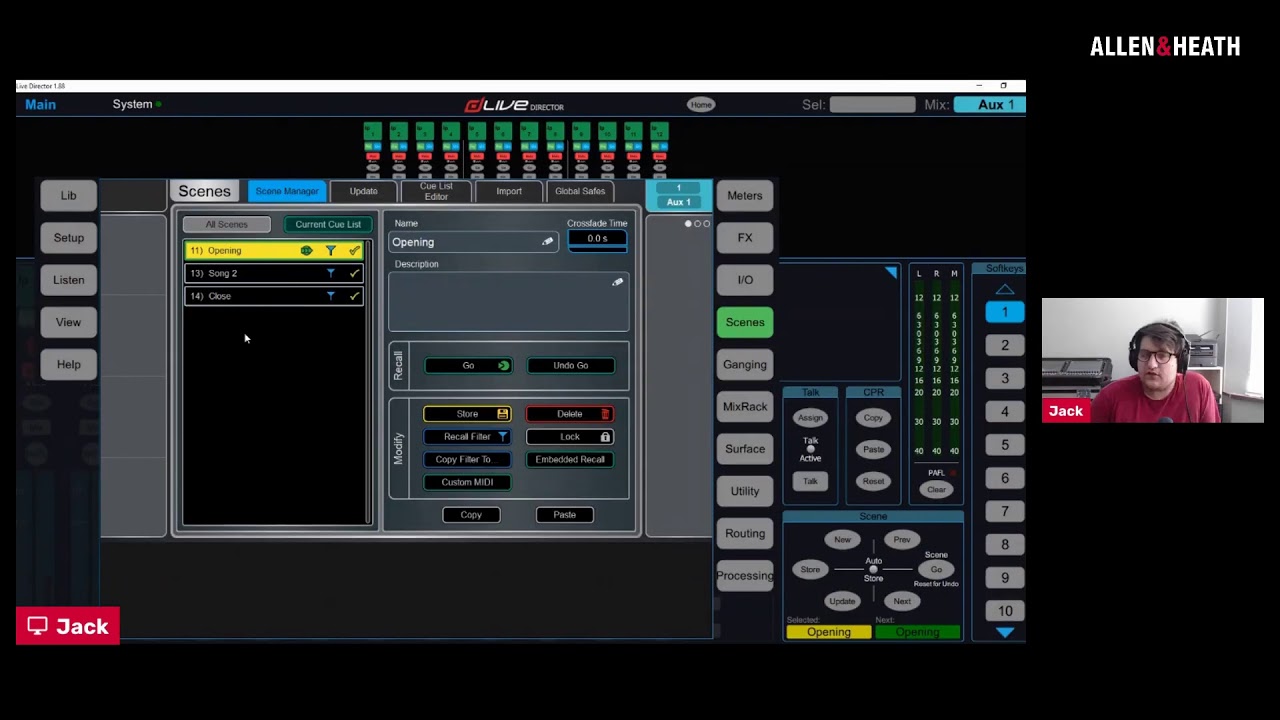The height and width of the screenshot is (720, 1280).
Task: Toggle the check mark on Close scene
Action: pyautogui.click(x=354, y=296)
